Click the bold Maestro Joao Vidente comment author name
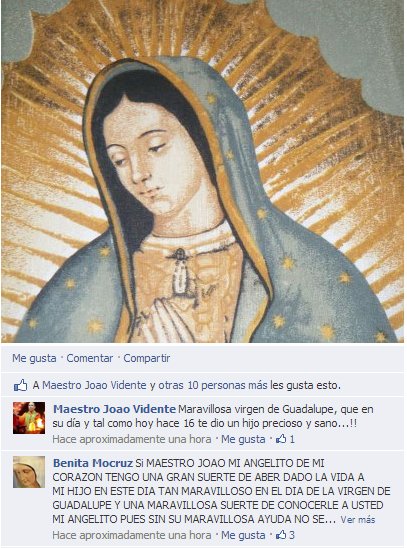407x548 pixels. point(114,409)
